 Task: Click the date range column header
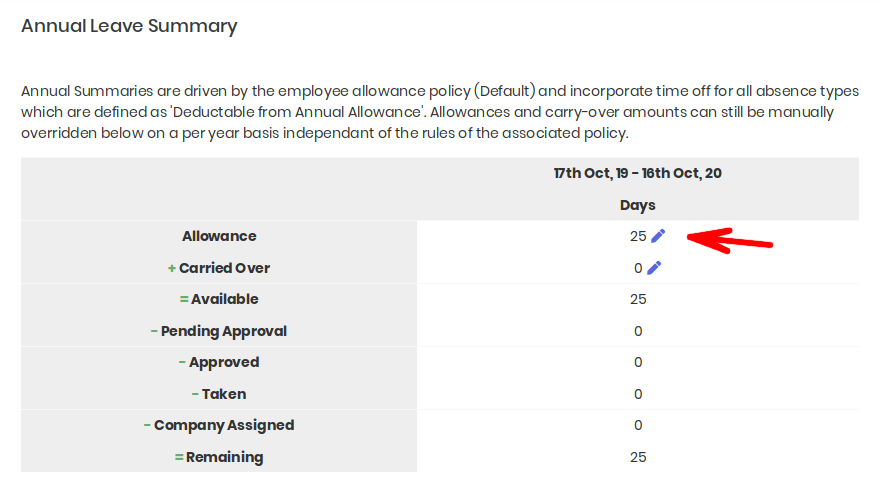click(637, 173)
